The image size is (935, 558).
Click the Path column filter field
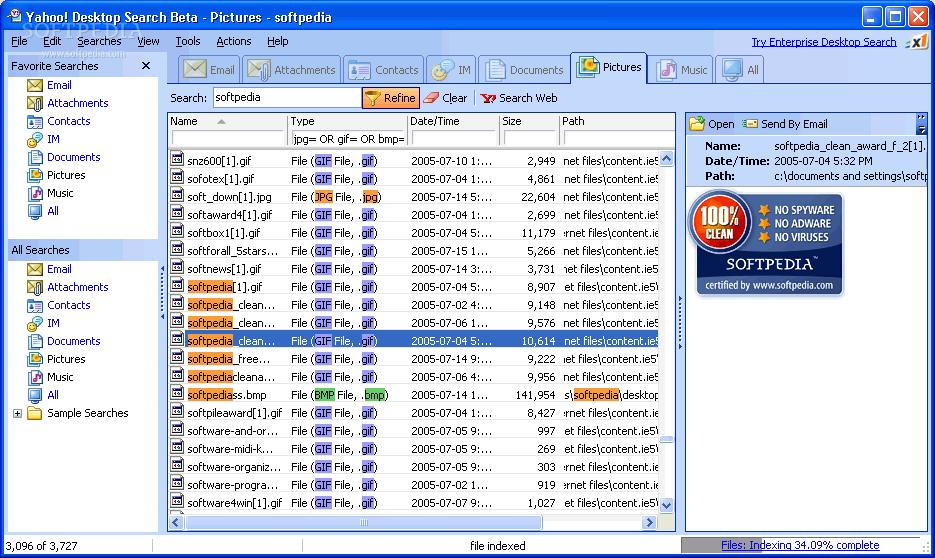click(618, 138)
